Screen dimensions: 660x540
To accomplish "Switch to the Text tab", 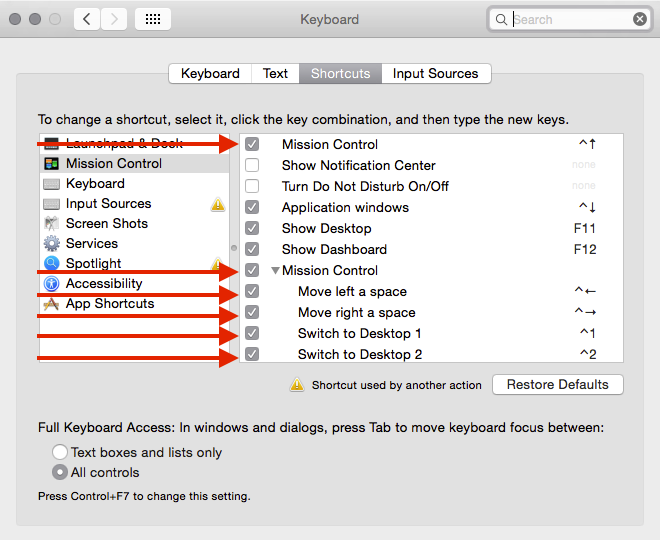I will [x=275, y=74].
